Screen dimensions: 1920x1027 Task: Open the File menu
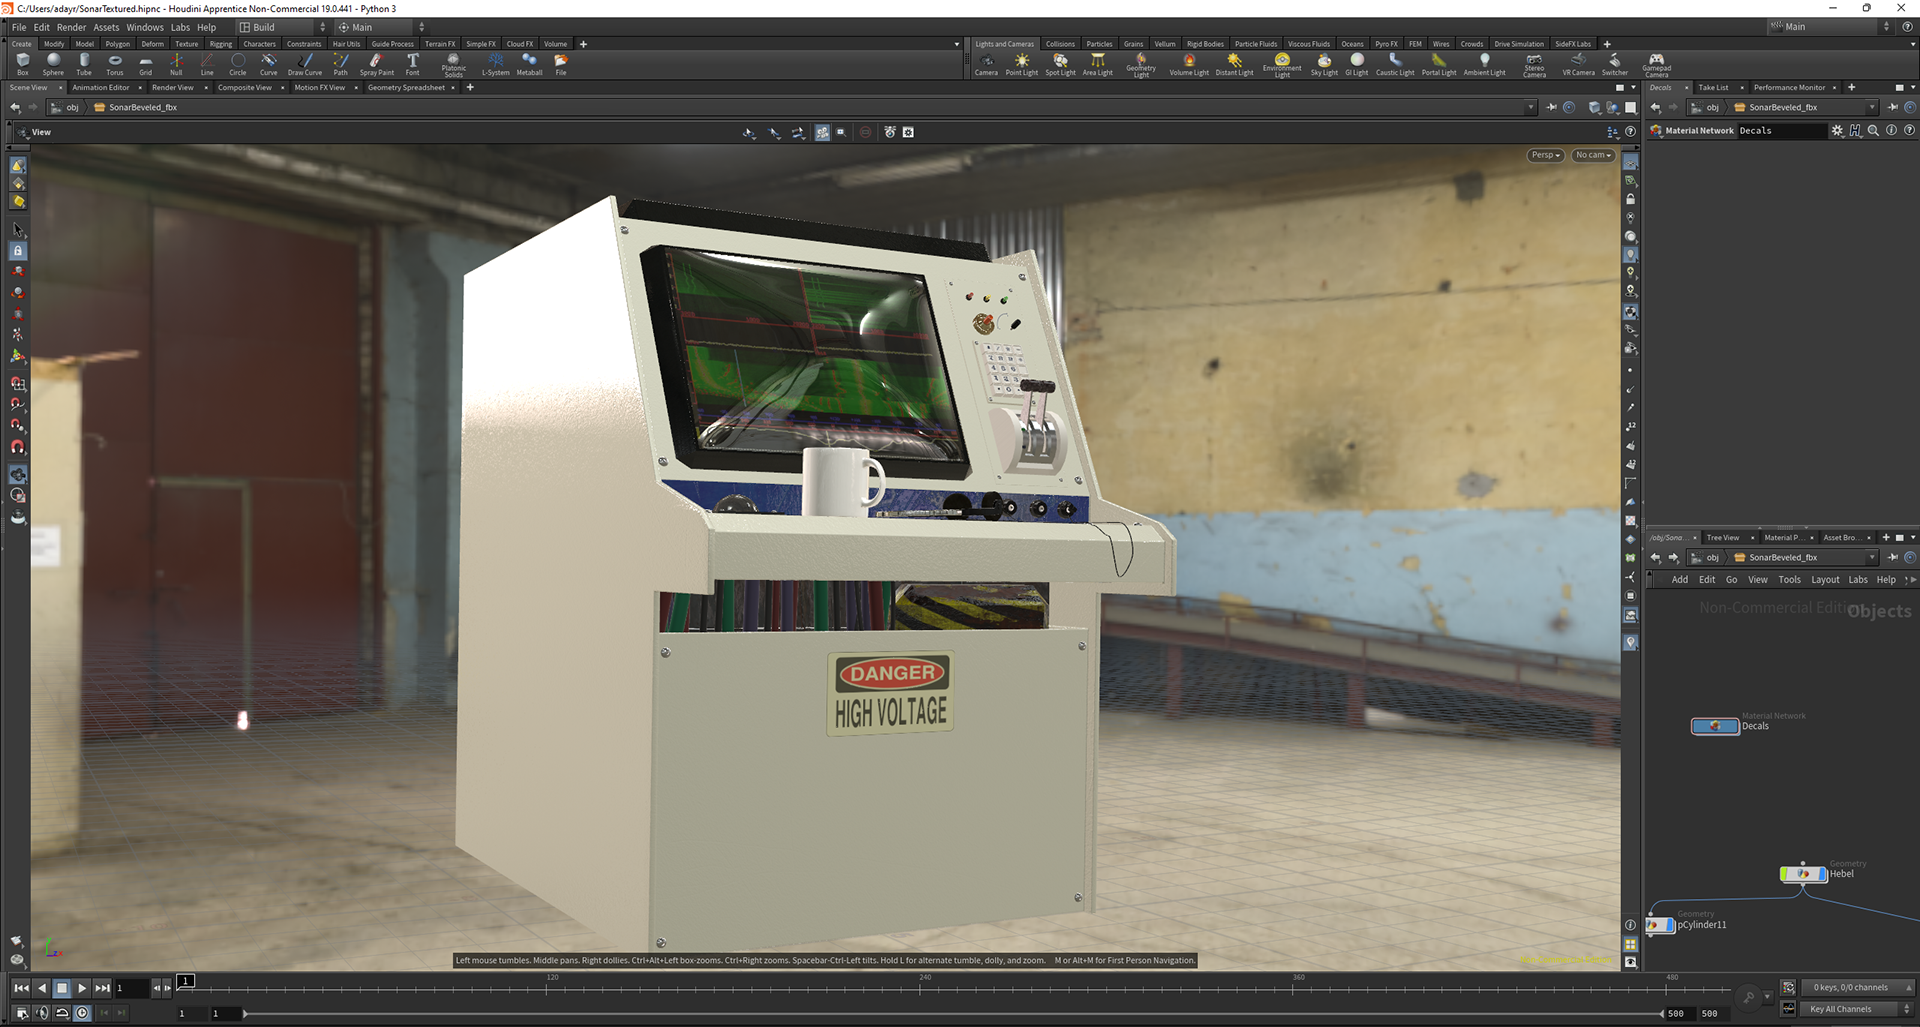coord(19,27)
